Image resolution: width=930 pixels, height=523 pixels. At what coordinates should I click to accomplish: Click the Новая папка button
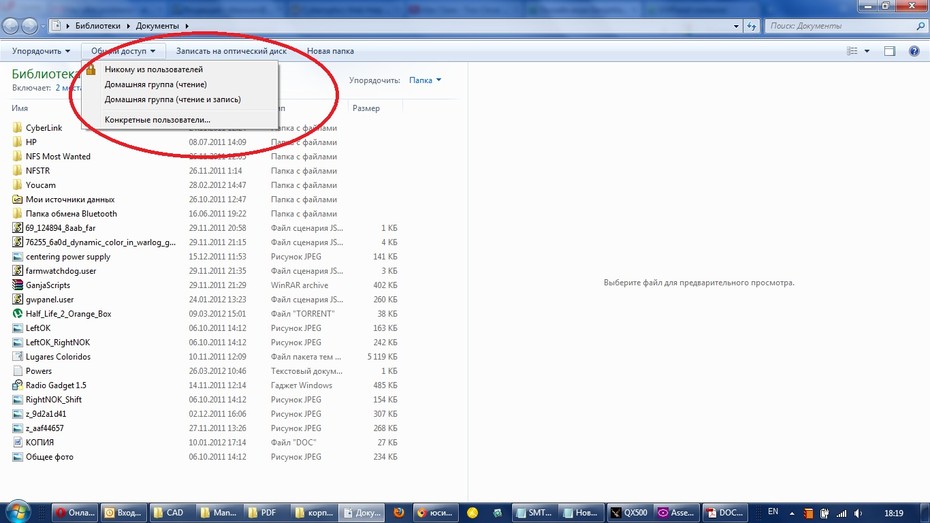tap(330, 51)
